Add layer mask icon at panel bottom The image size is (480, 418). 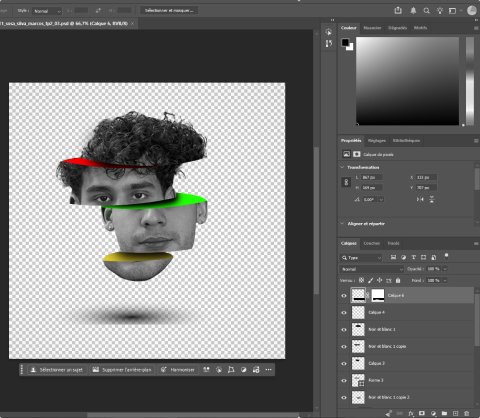pos(422,414)
